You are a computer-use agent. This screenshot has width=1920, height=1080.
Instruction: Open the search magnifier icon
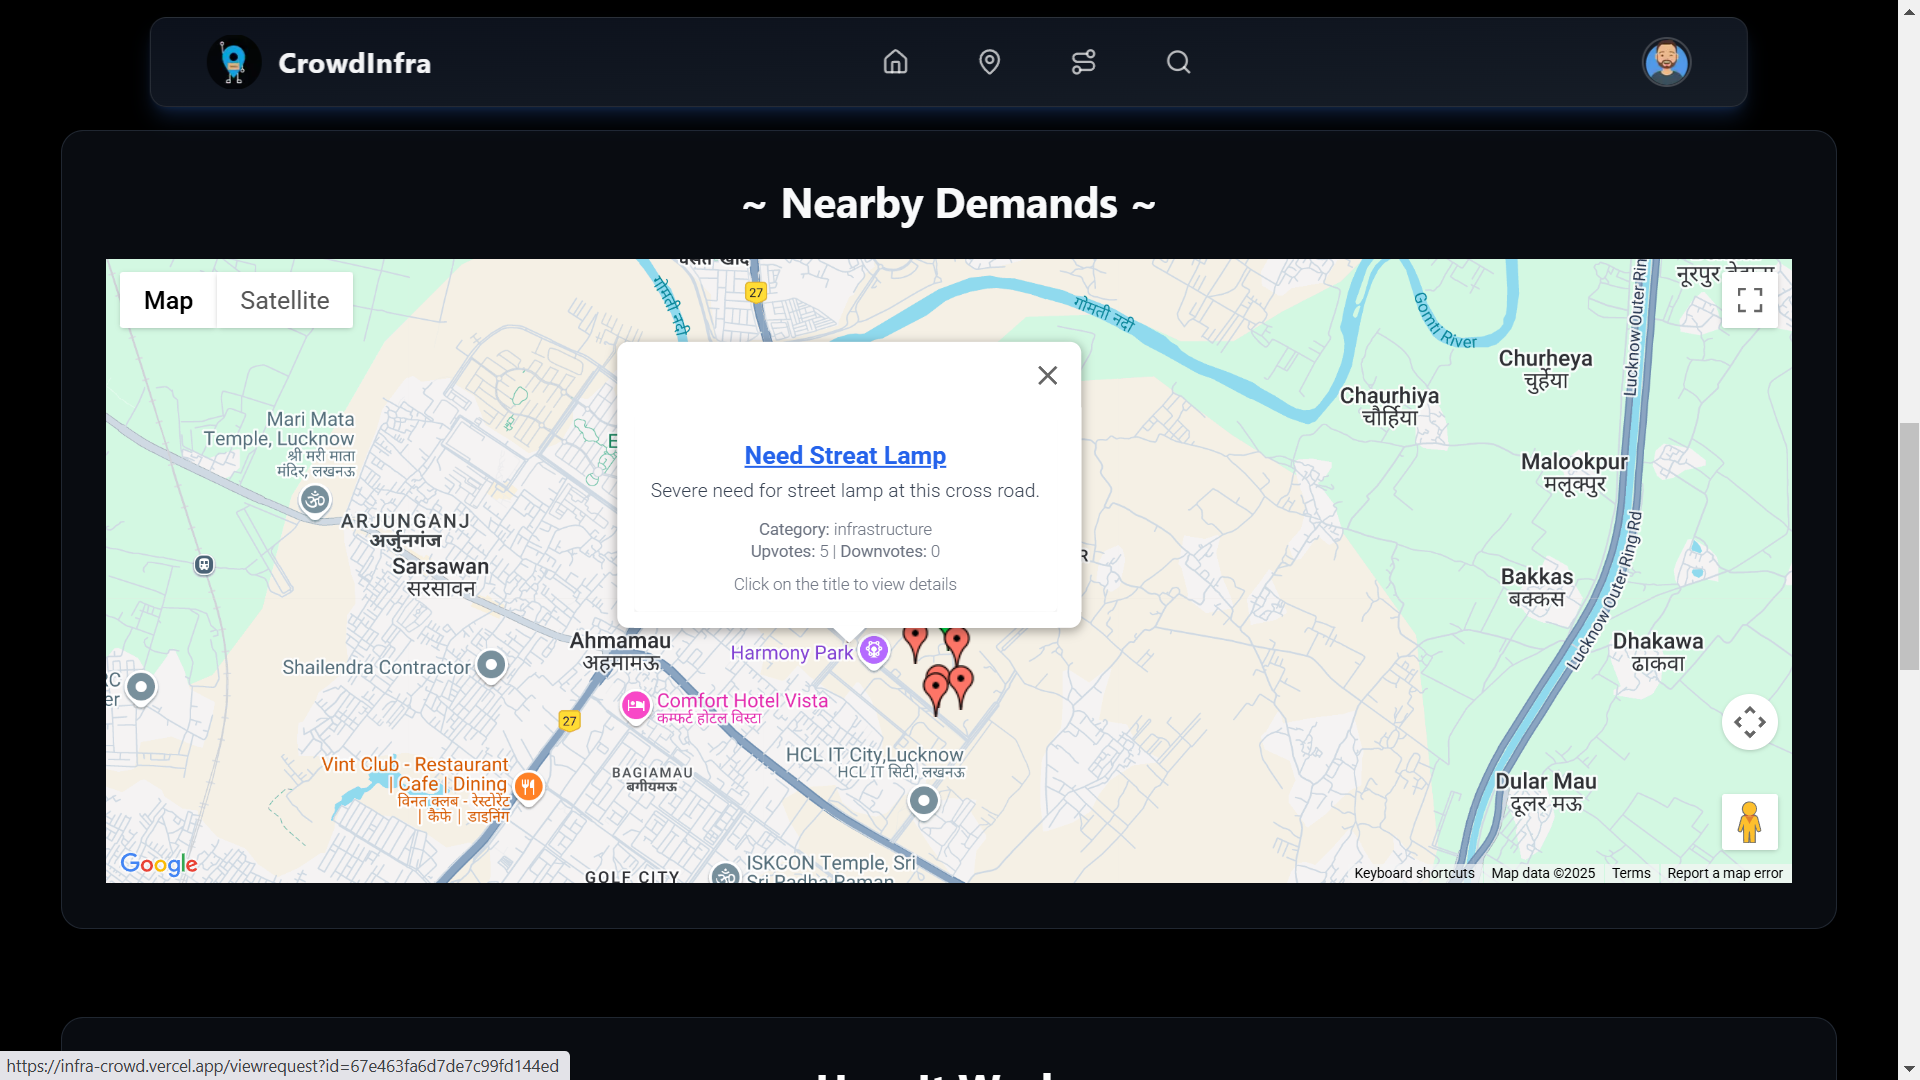pyautogui.click(x=1178, y=62)
